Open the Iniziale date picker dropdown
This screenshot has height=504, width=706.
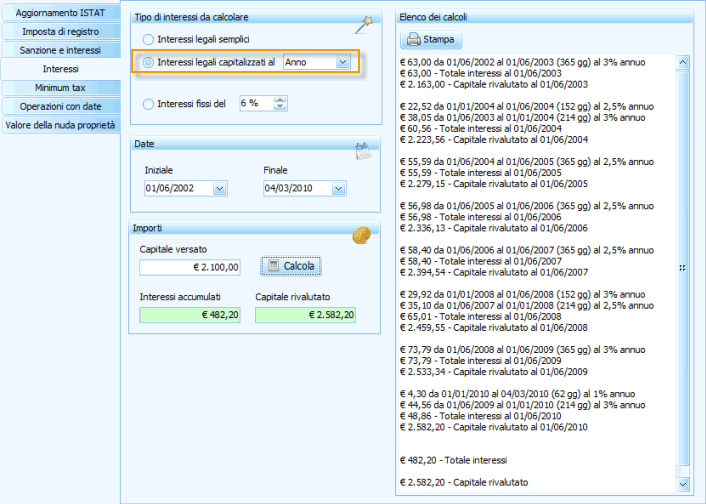tap(220, 189)
